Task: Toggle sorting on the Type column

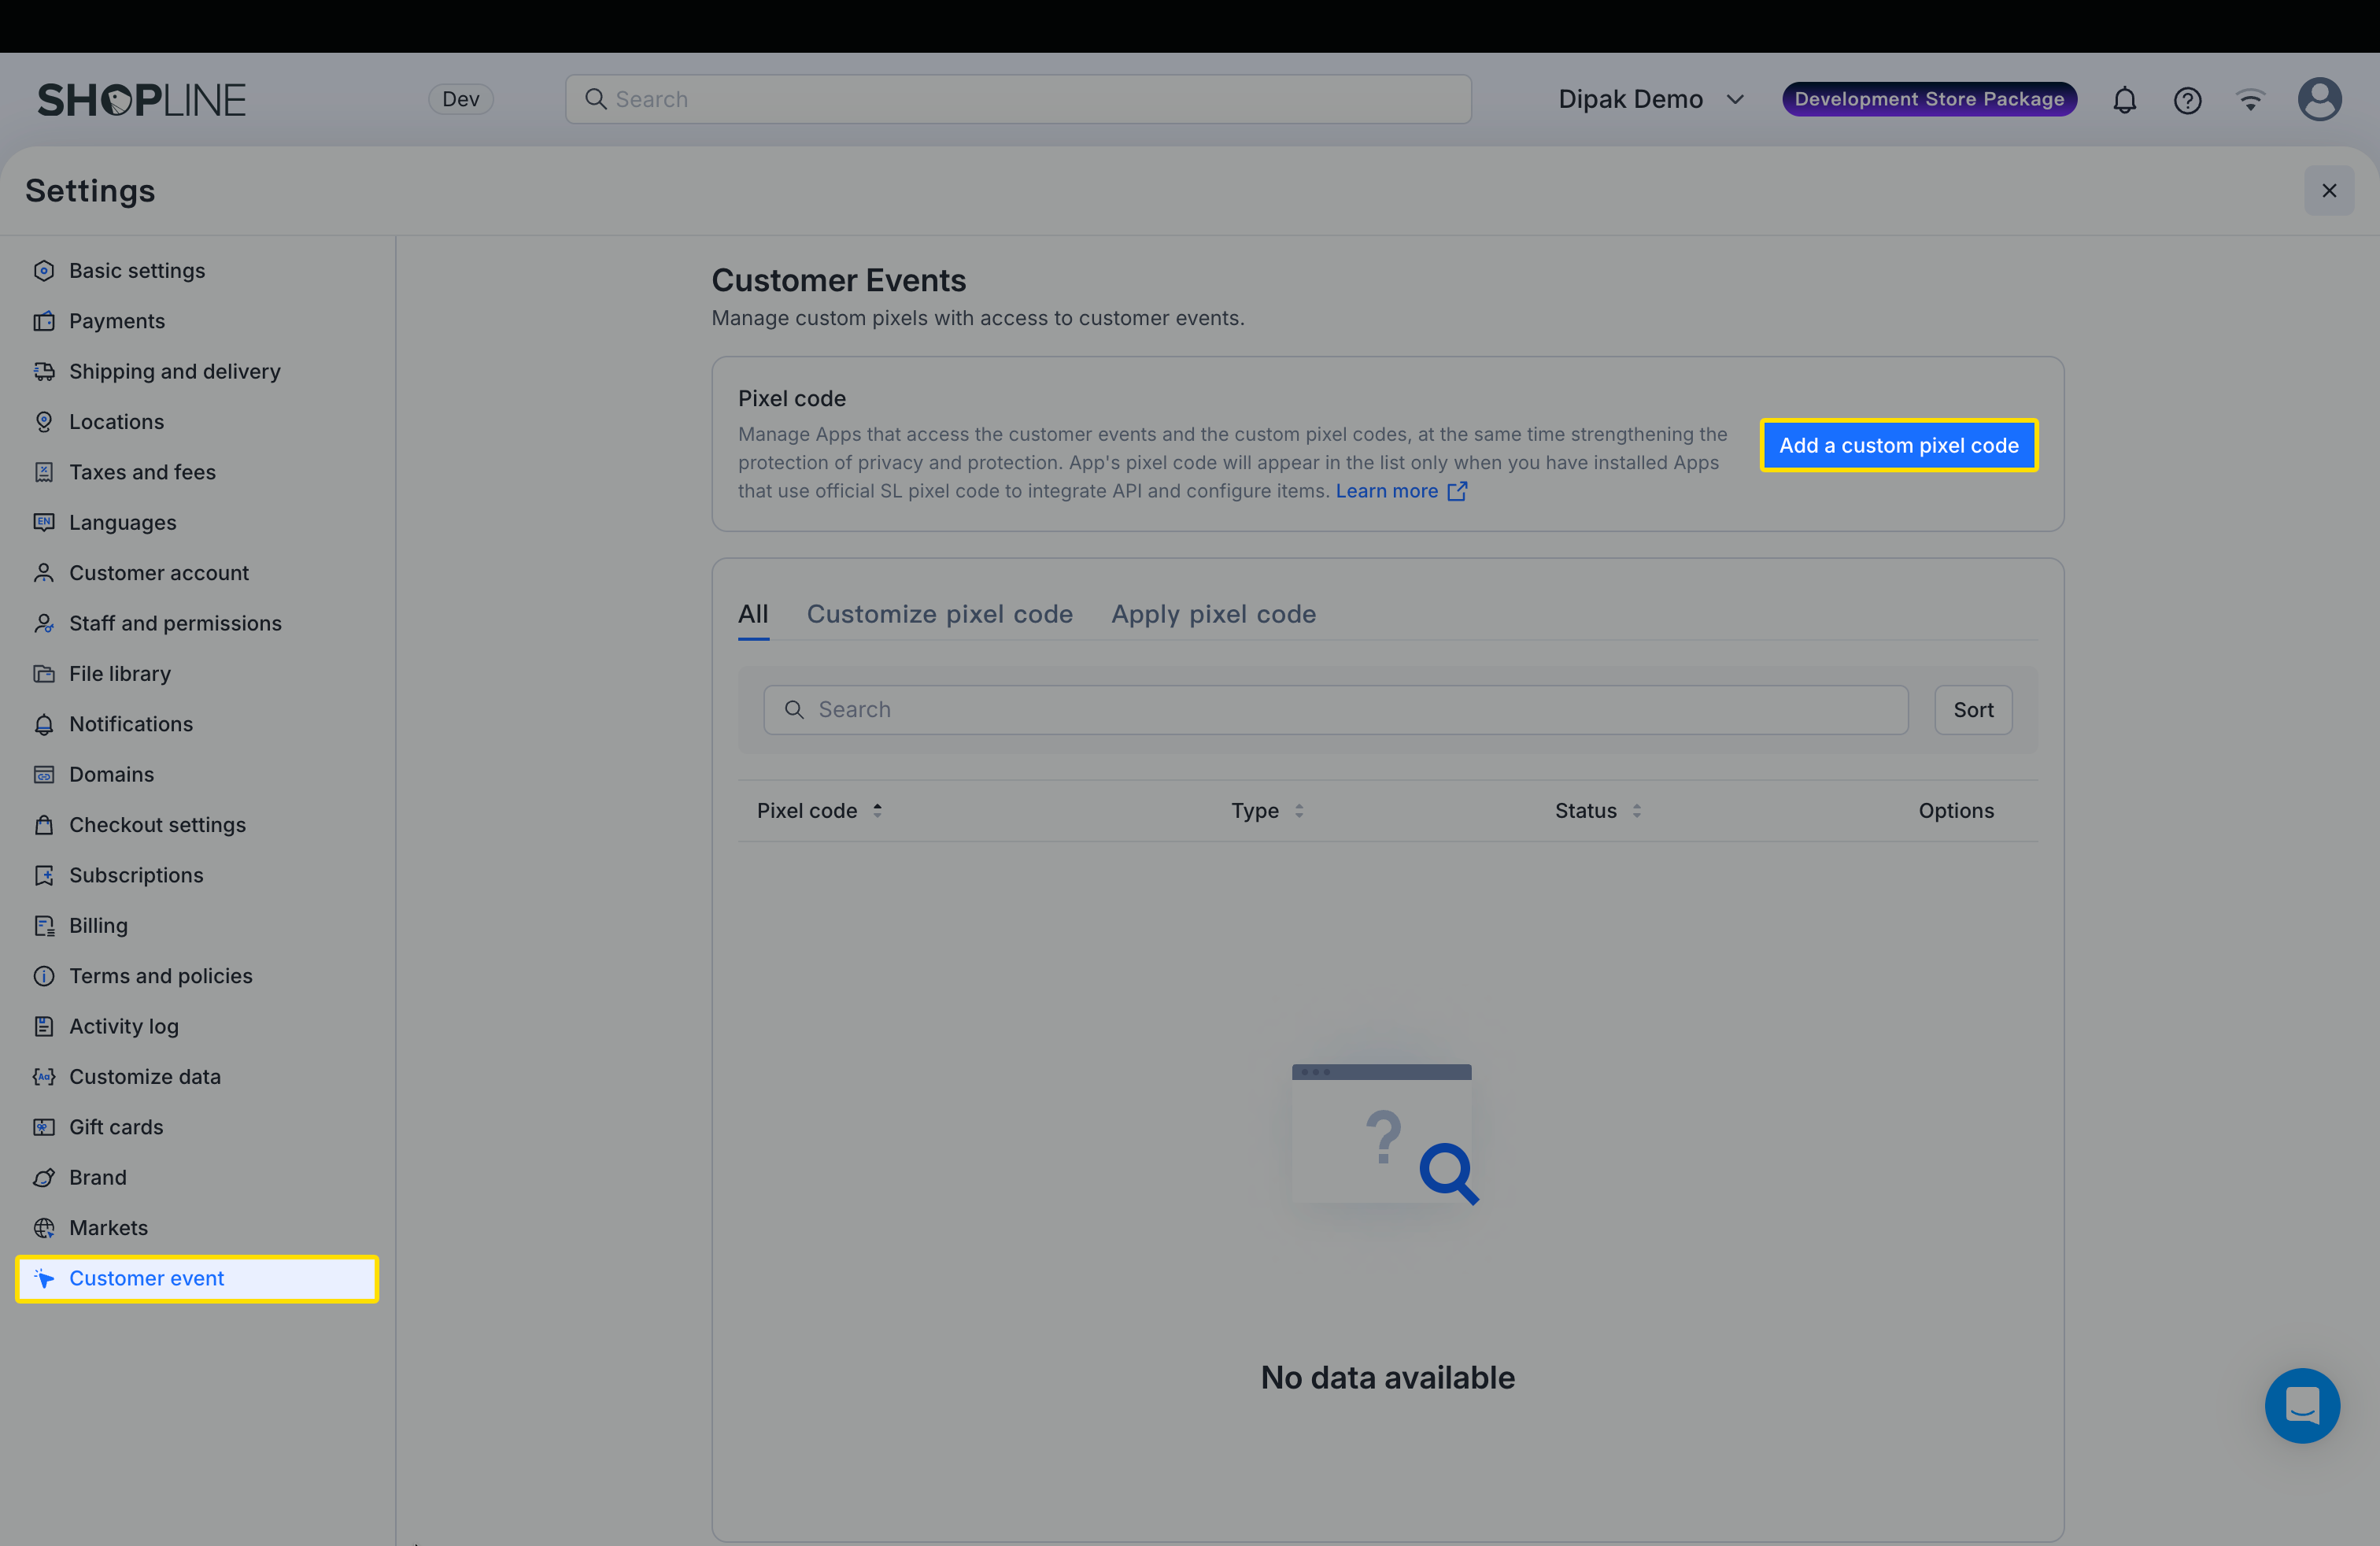Action: (x=1300, y=810)
